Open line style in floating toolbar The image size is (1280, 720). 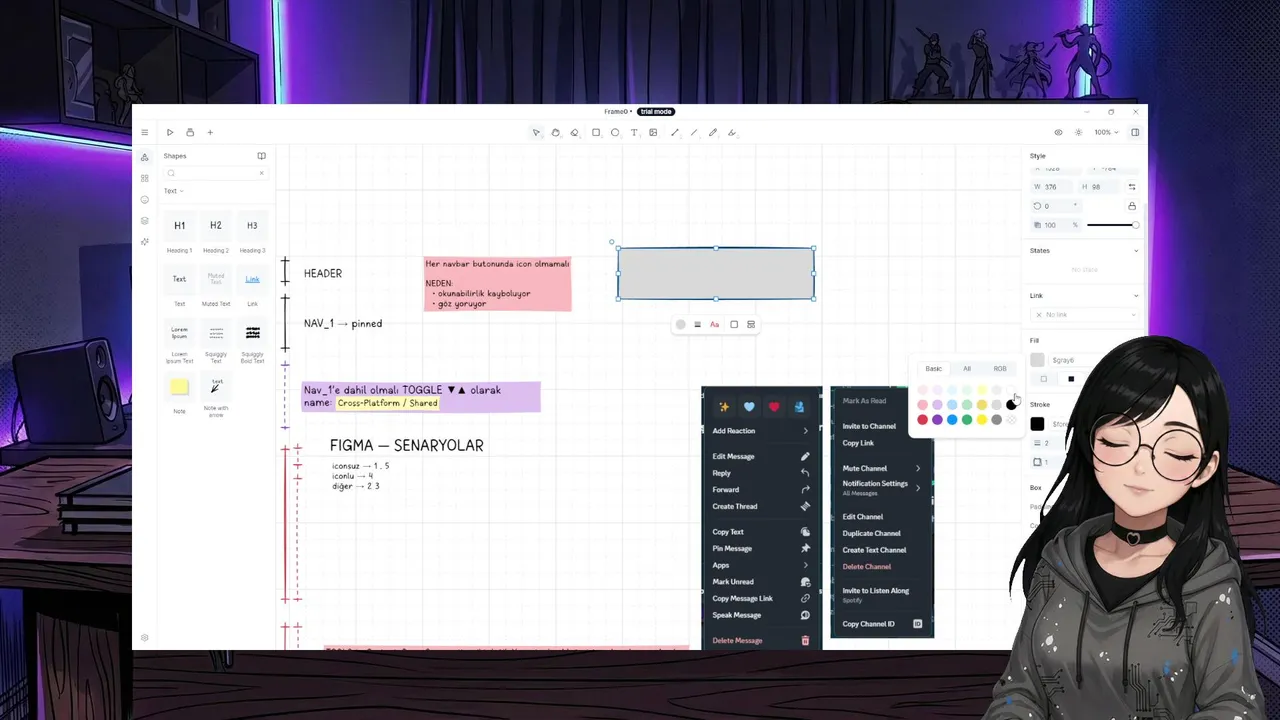pos(697,324)
